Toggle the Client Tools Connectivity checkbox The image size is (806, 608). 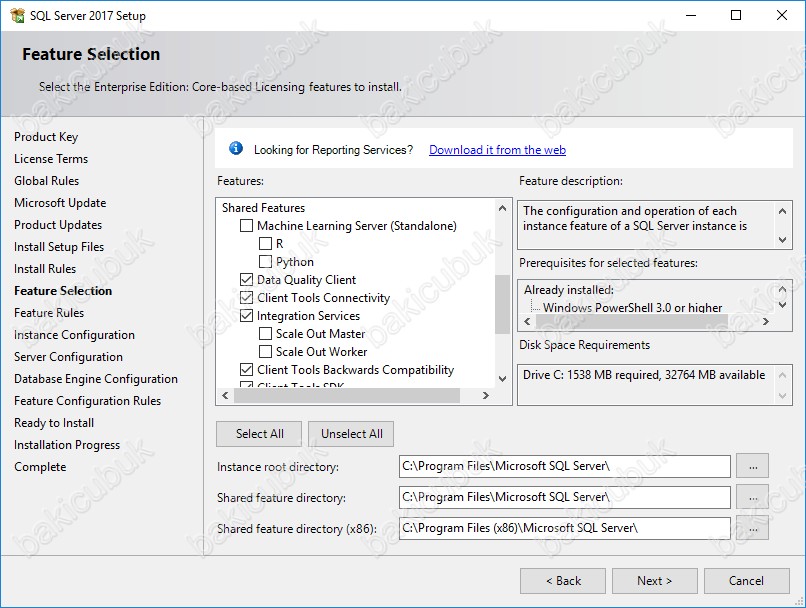click(247, 298)
